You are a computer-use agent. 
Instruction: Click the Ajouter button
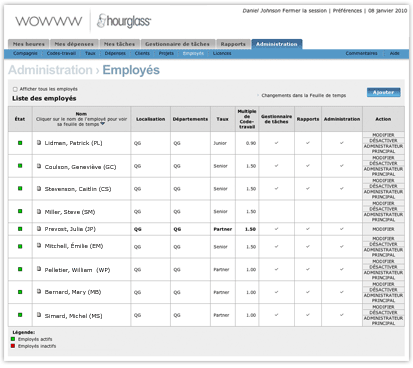[x=383, y=92]
